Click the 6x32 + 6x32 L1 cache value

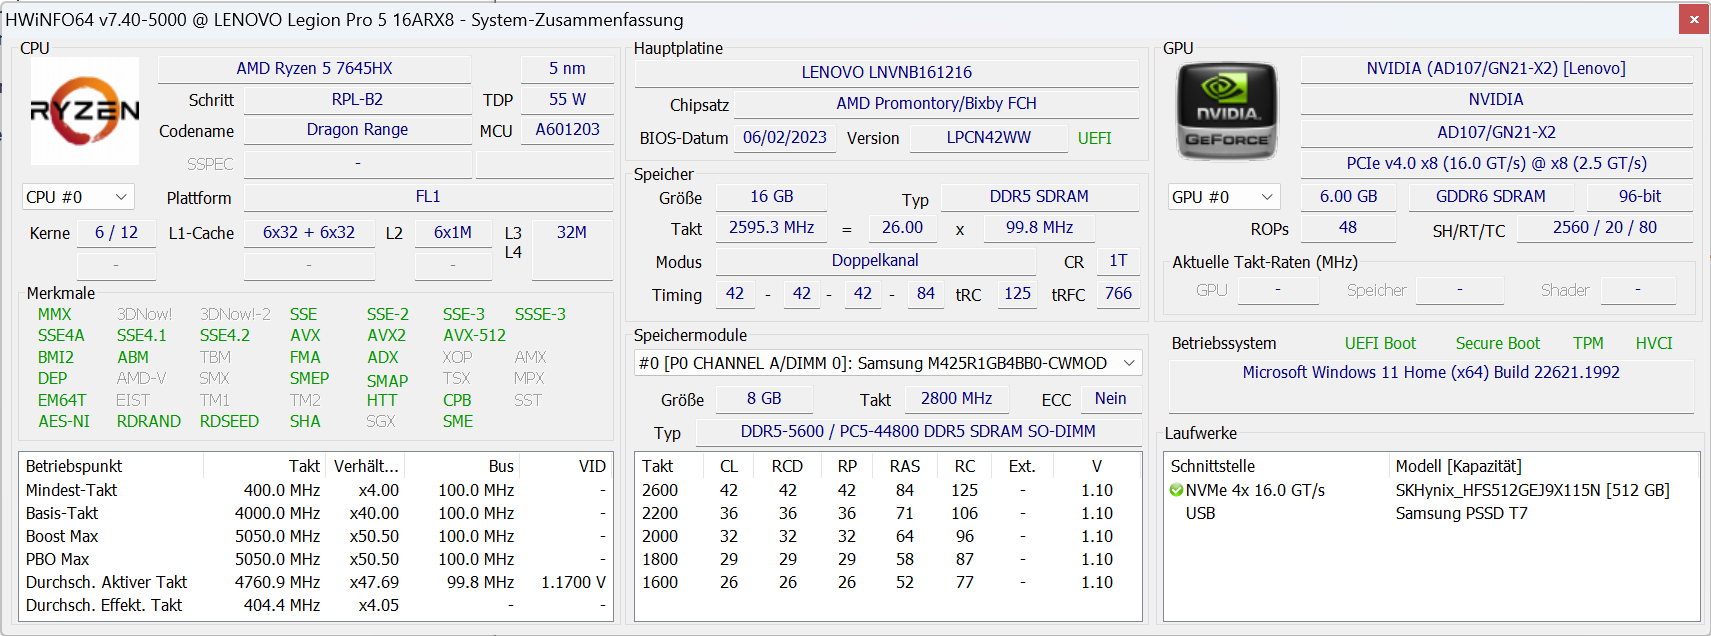pos(309,232)
